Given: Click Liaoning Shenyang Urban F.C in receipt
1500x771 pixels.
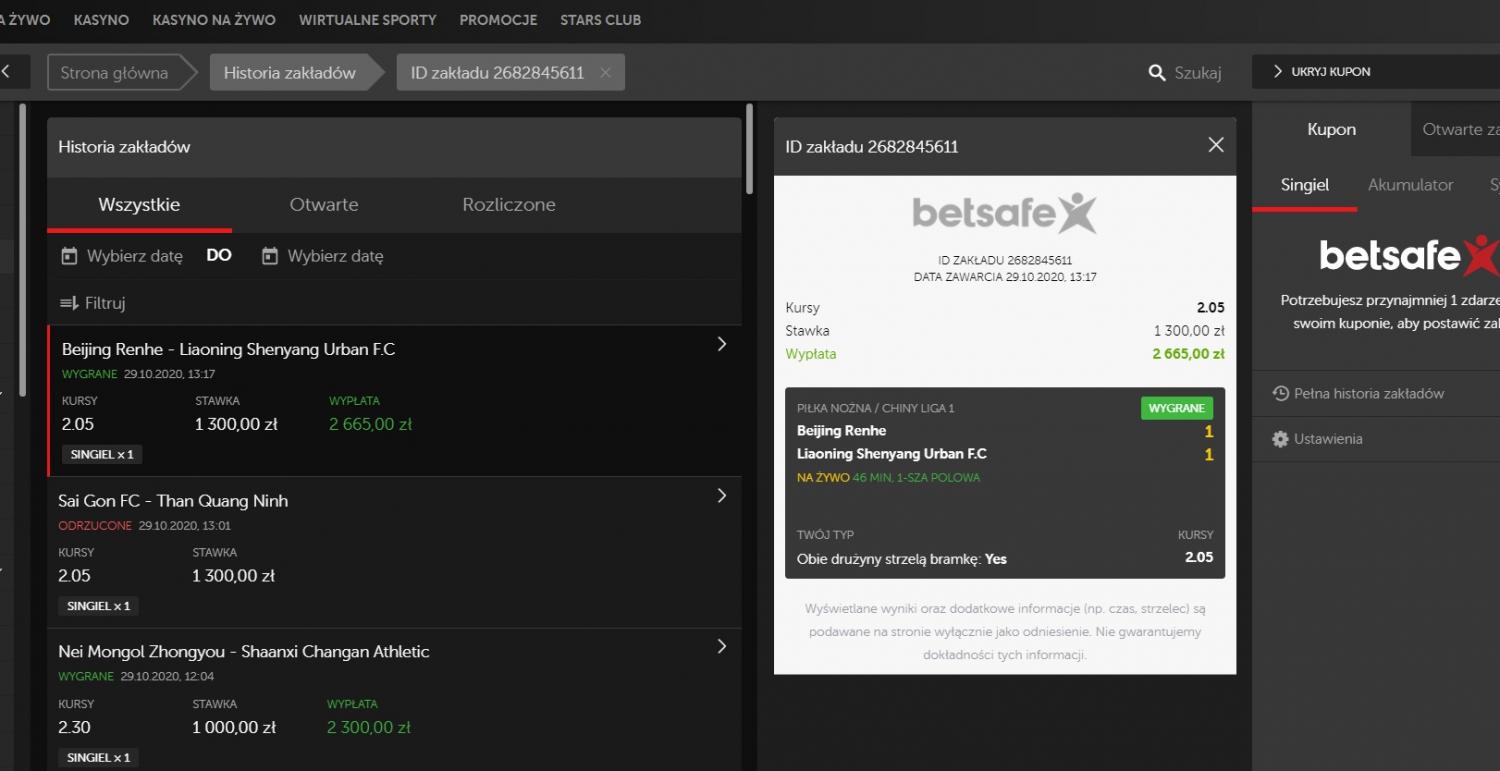Looking at the screenshot, I should 892,454.
